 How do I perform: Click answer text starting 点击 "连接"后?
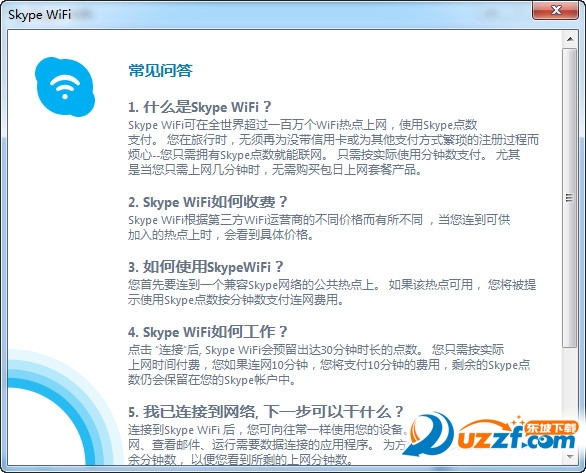(329, 365)
